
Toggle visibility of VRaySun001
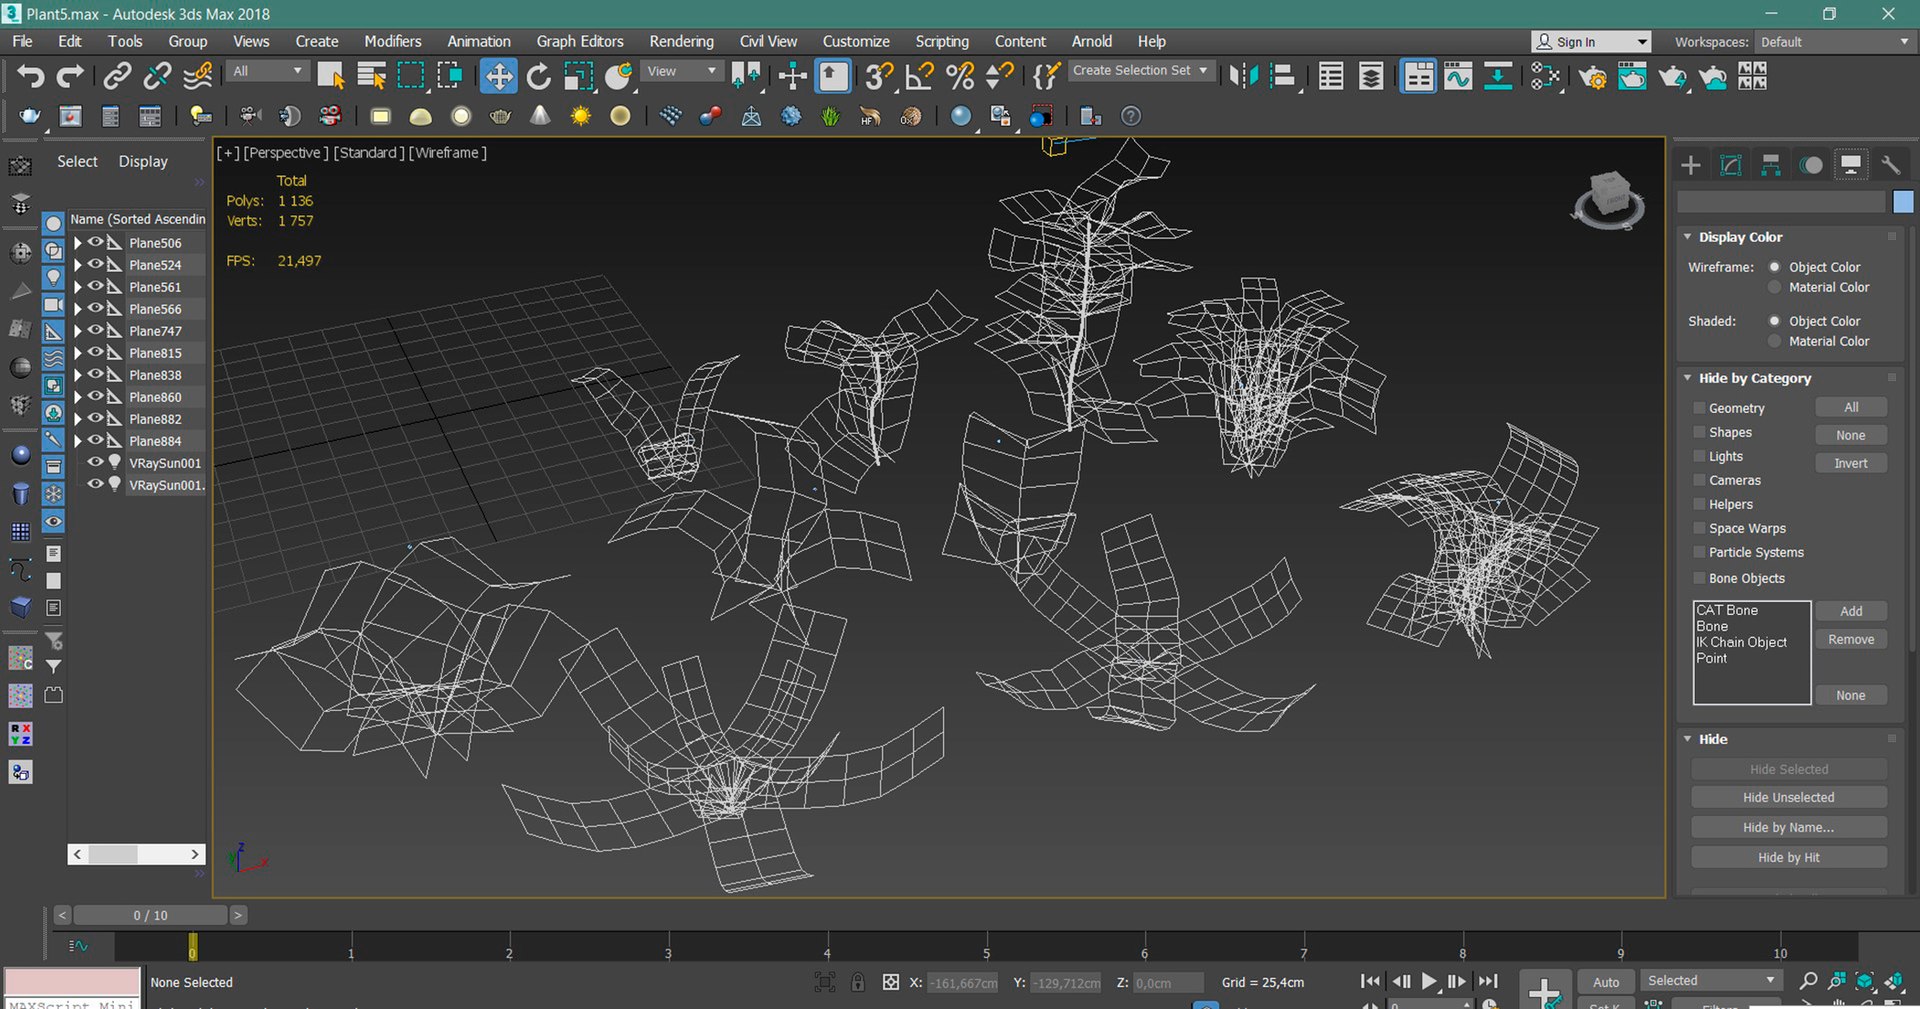96,462
